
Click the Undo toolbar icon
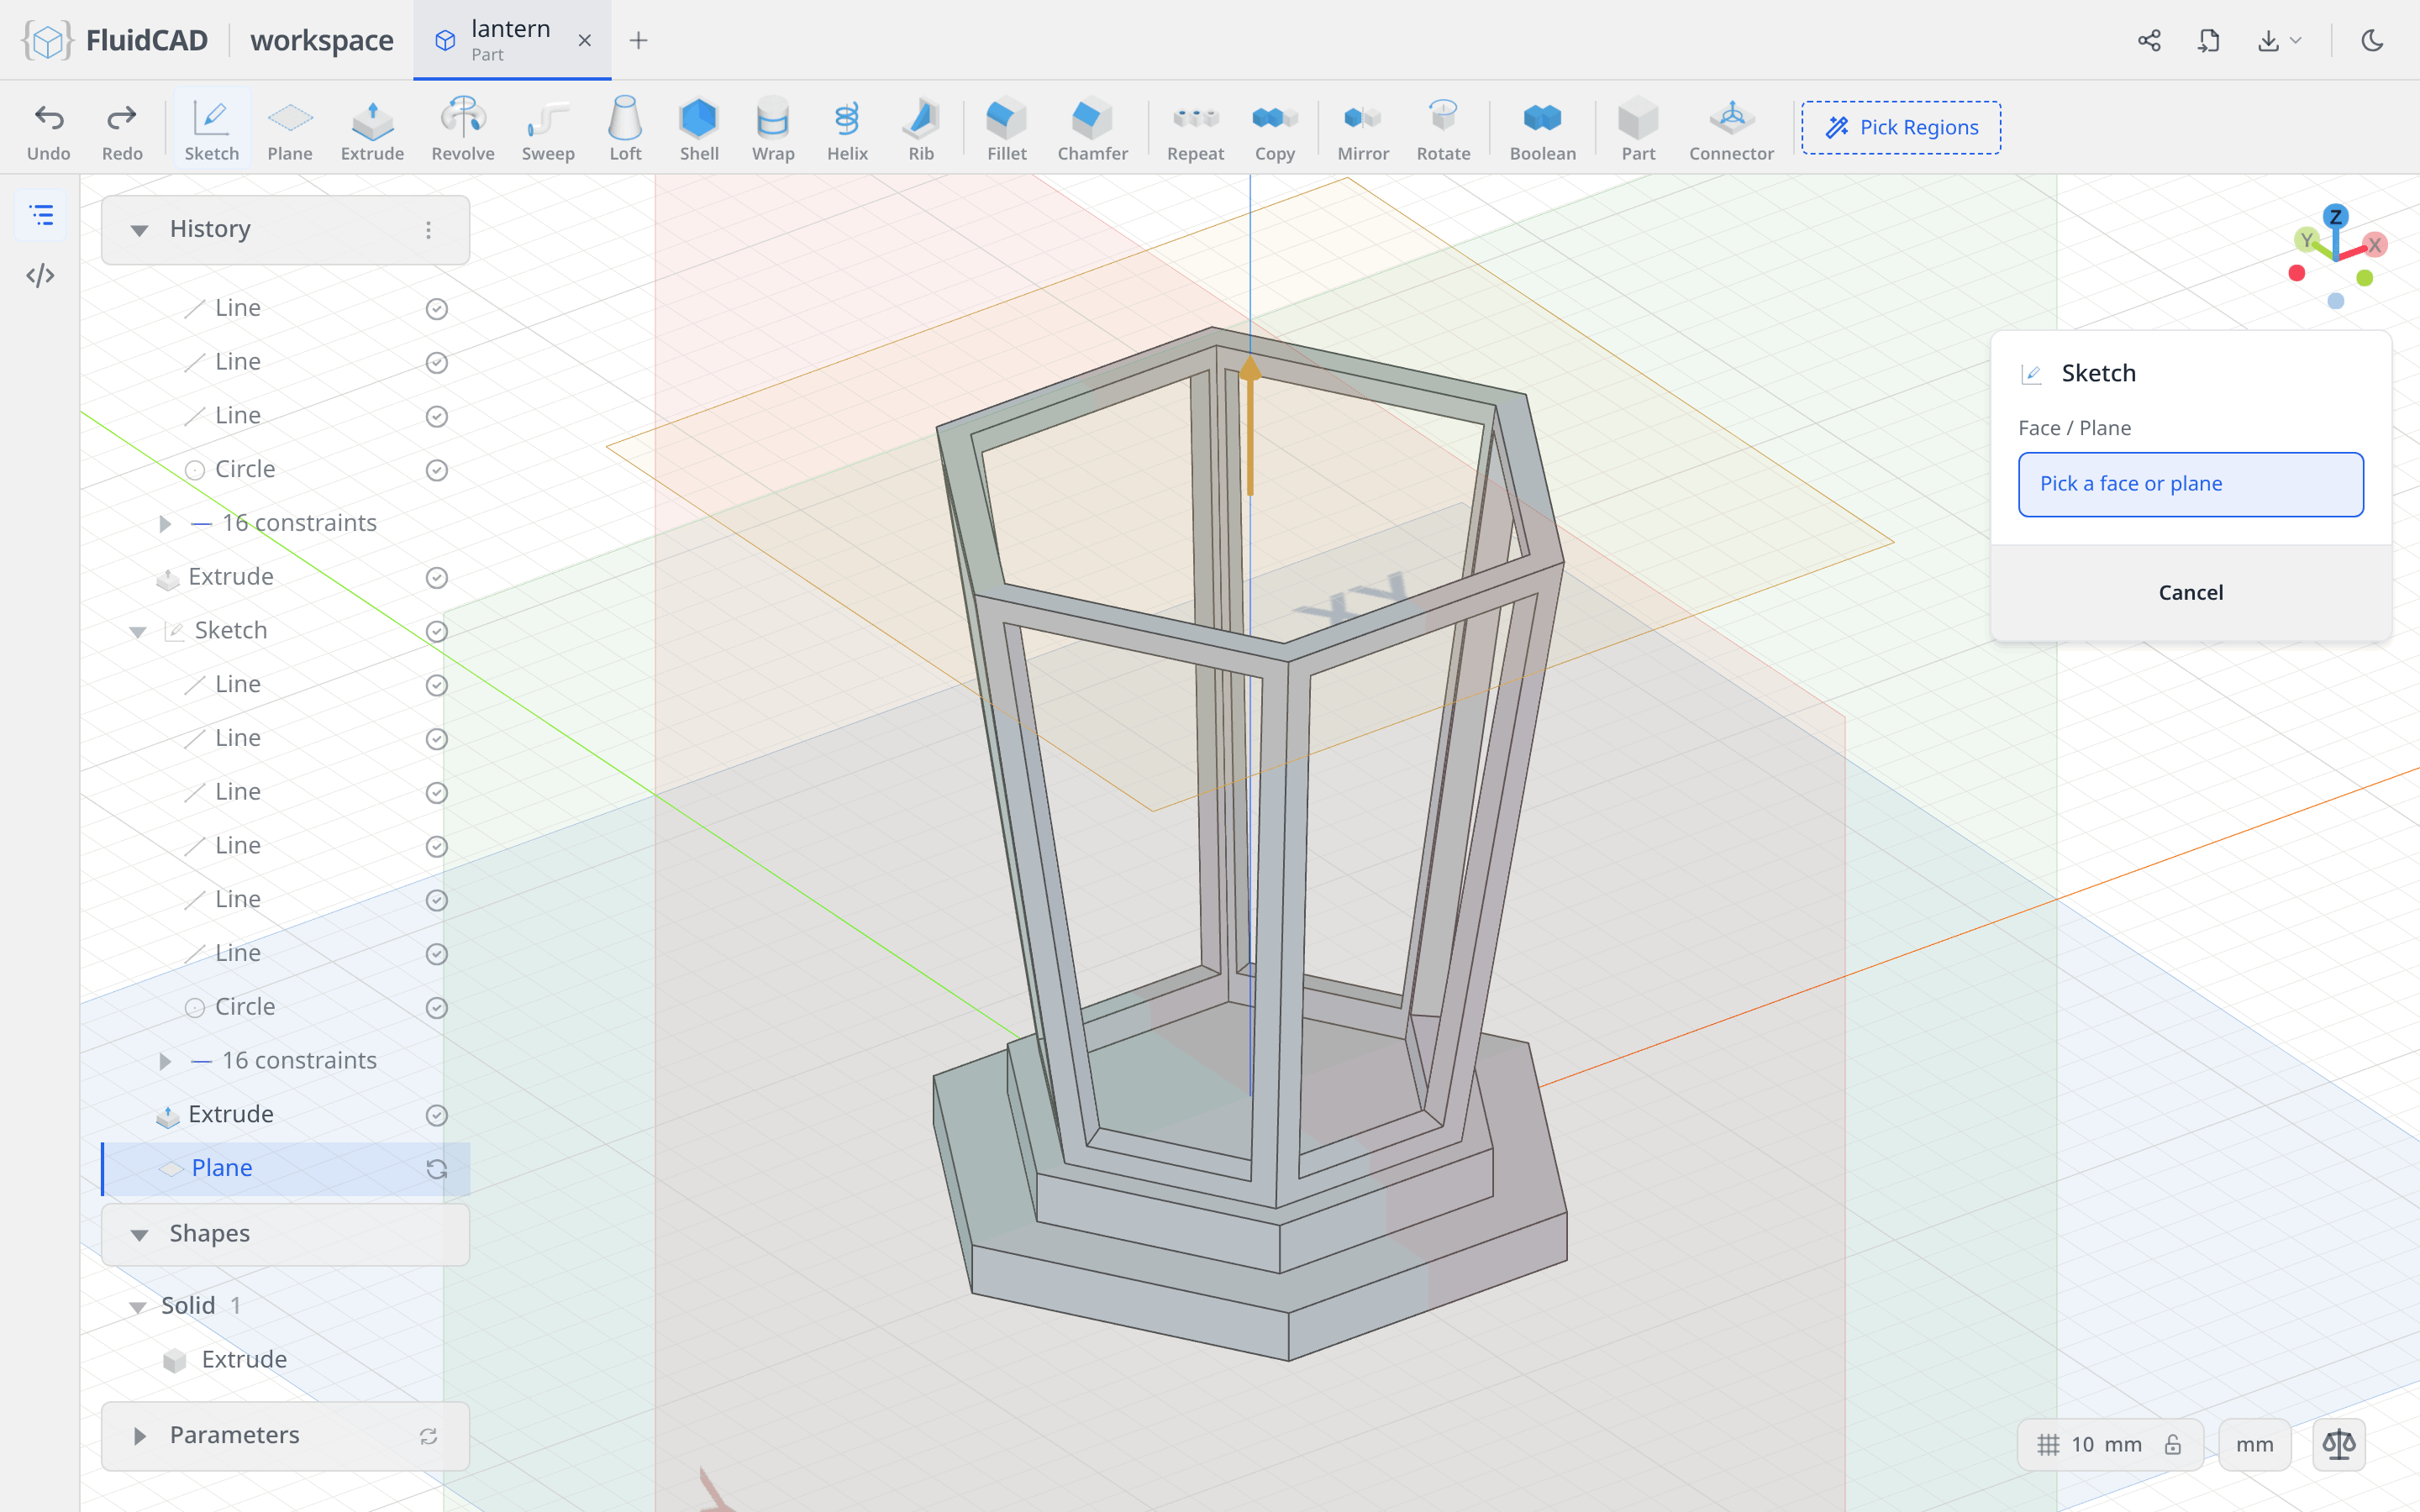[48, 129]
